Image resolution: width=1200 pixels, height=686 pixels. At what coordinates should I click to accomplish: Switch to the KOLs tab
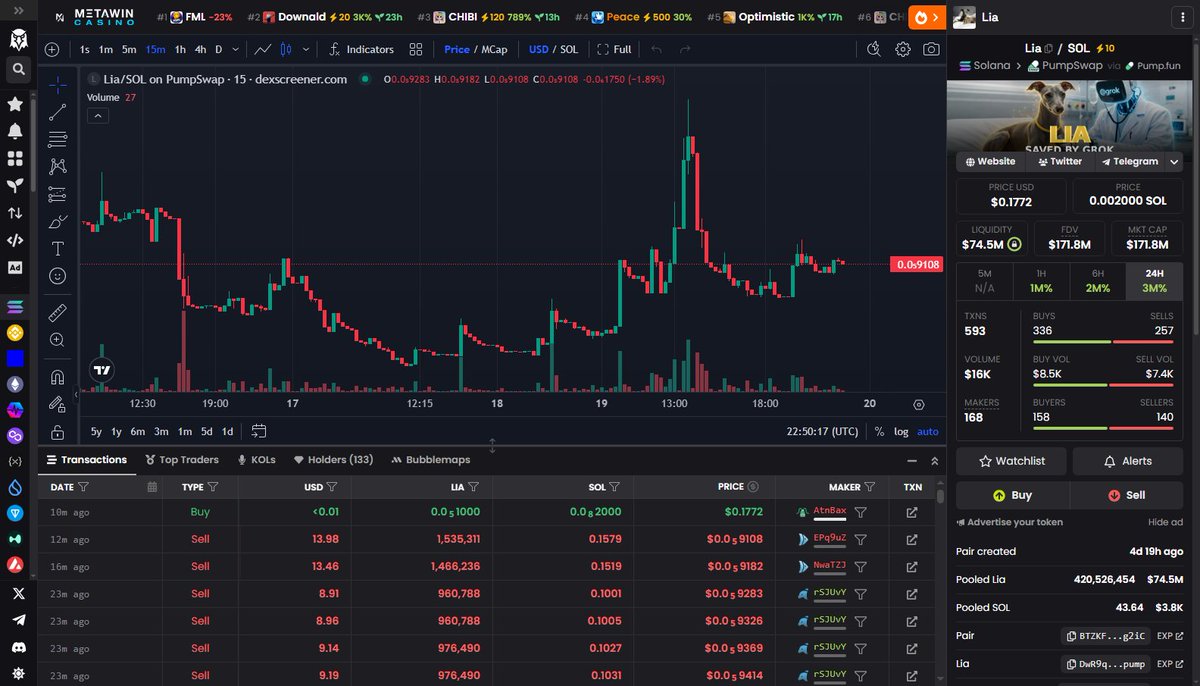point(256,460)
